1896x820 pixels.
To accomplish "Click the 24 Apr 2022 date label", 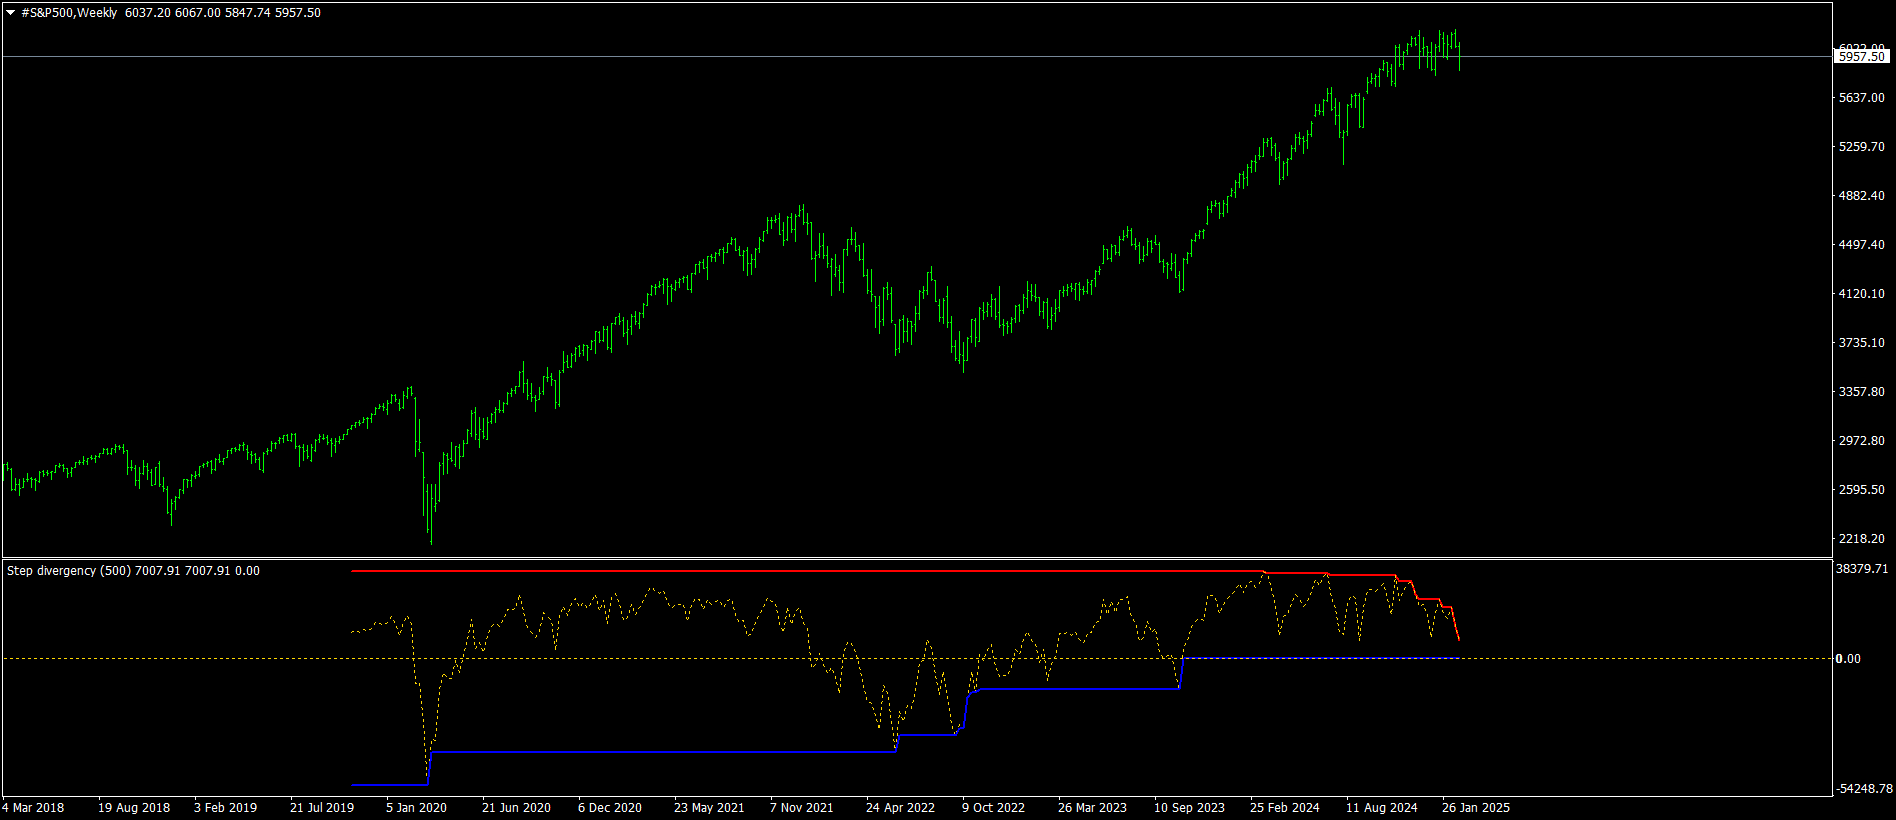I will click(x=900, y=808).
